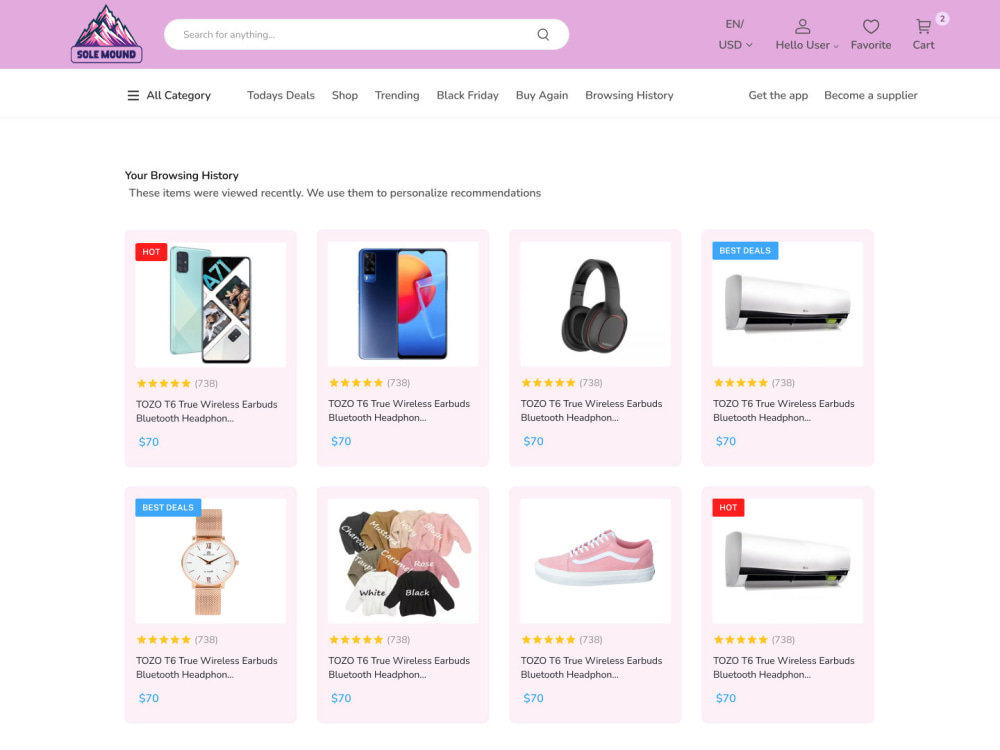Click the hamburger All Category icon

pyautogui.click(x=133, y=96)
